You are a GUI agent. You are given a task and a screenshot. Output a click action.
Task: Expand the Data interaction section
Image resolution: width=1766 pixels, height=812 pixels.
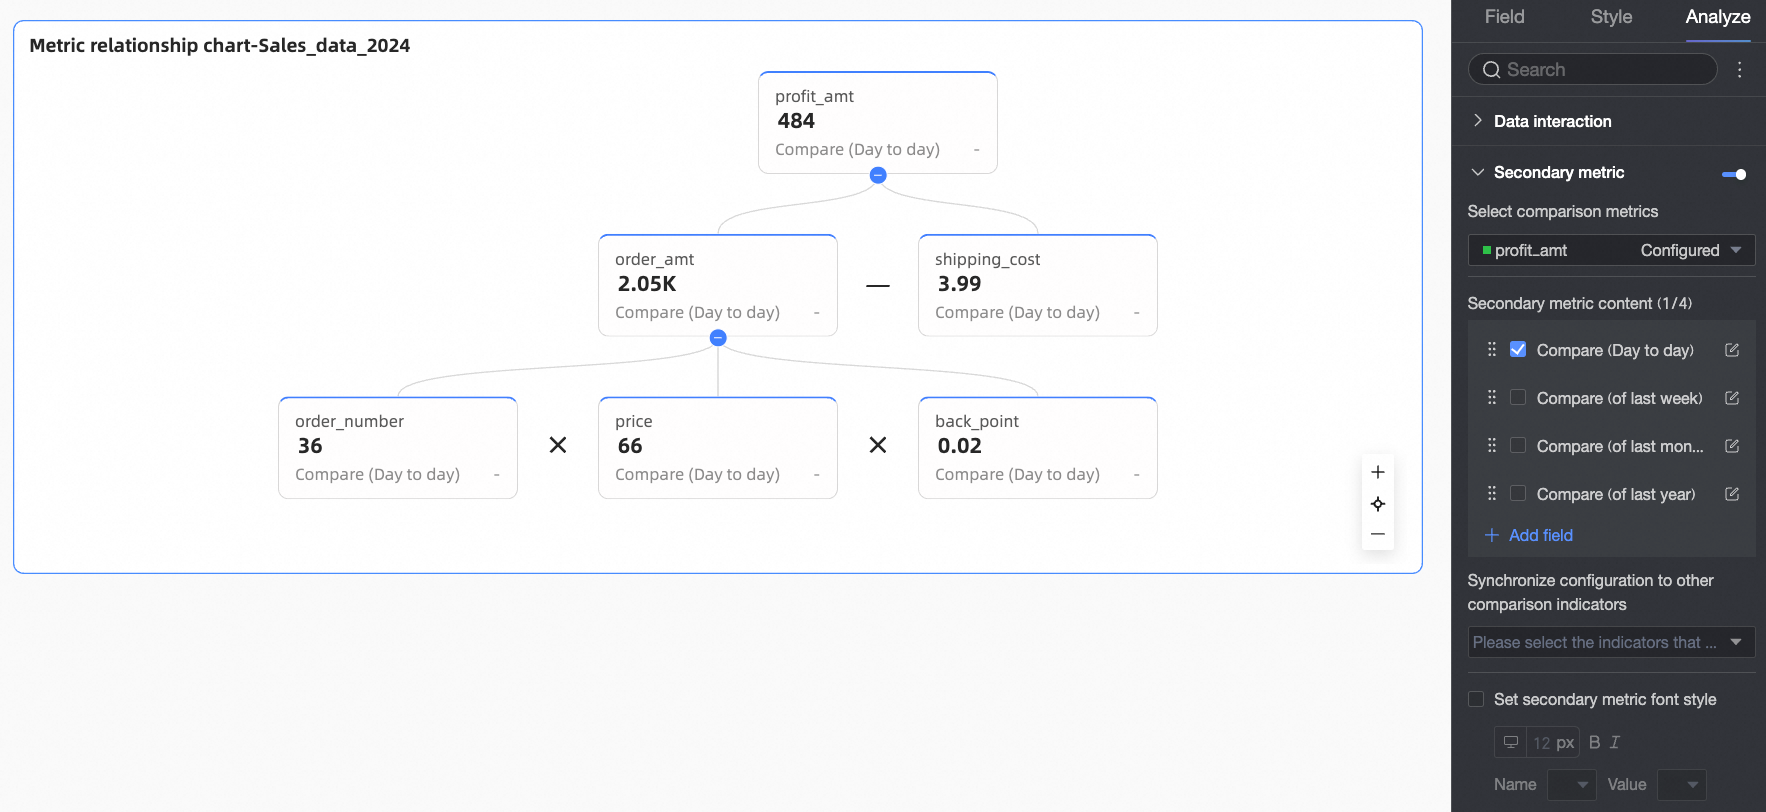pyautogui.click(x=1552, y=121)
